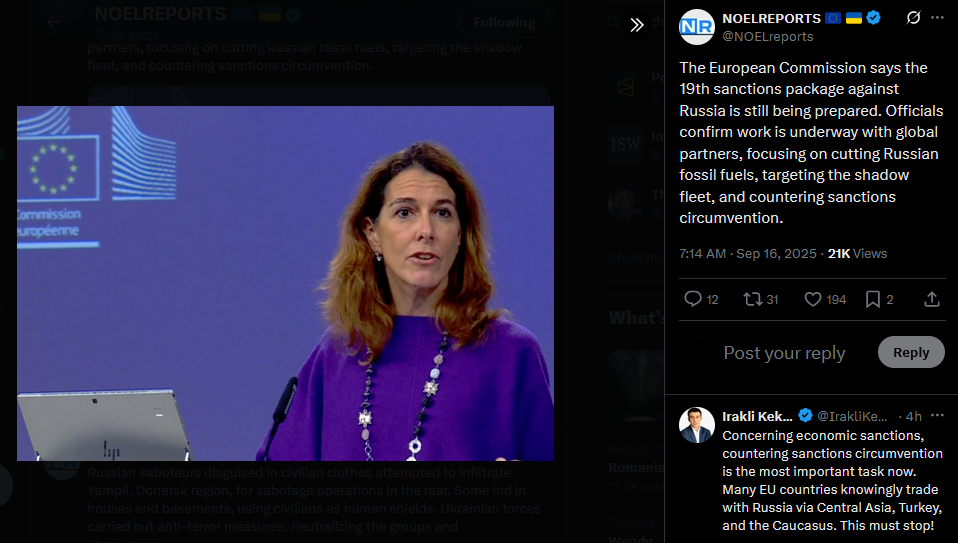This screenshot has height=543, width=958.
Task: Collapse the side panel with double-chevron icon
Action: pyautogui.click(x=637, y=24)
